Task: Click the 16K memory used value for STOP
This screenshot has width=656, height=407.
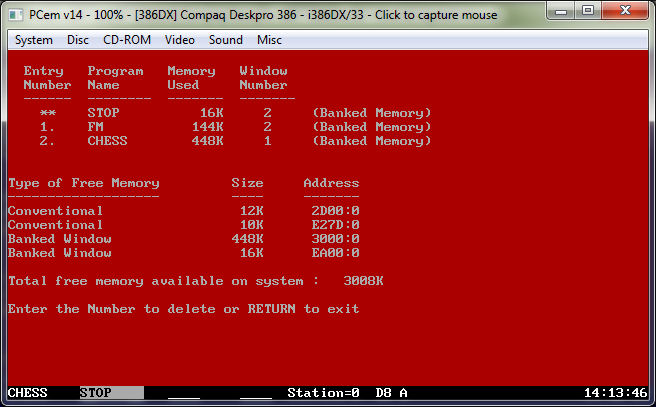Action: click(212, 113)
